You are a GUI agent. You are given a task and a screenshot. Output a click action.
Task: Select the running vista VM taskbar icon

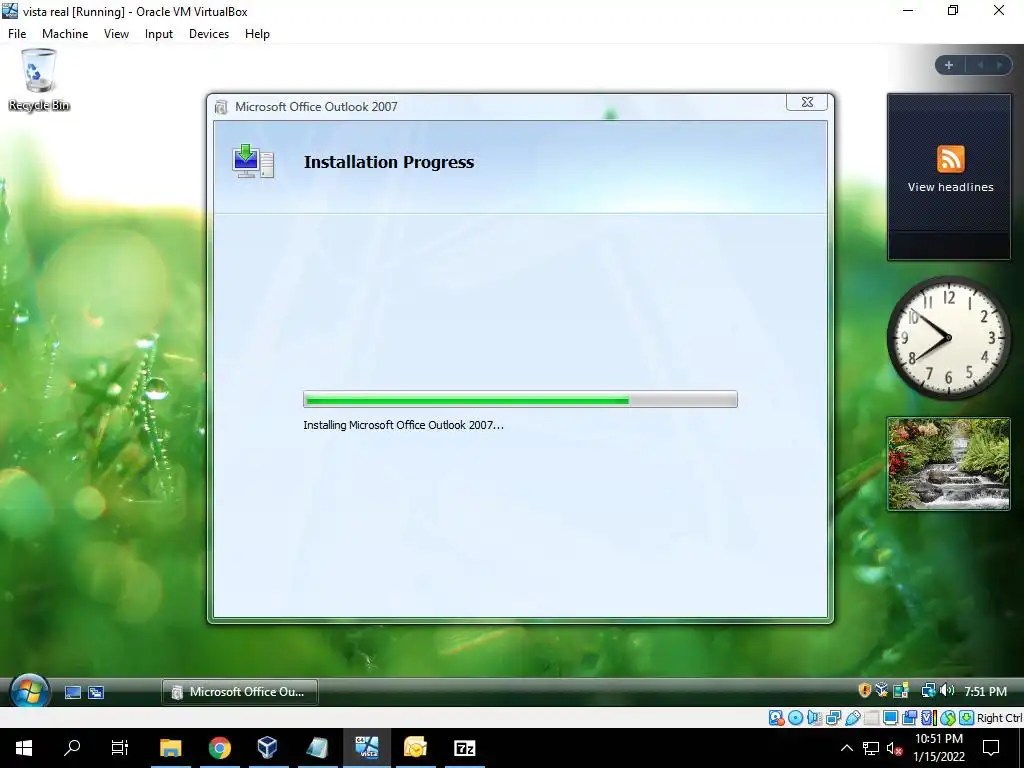(366, 748)
